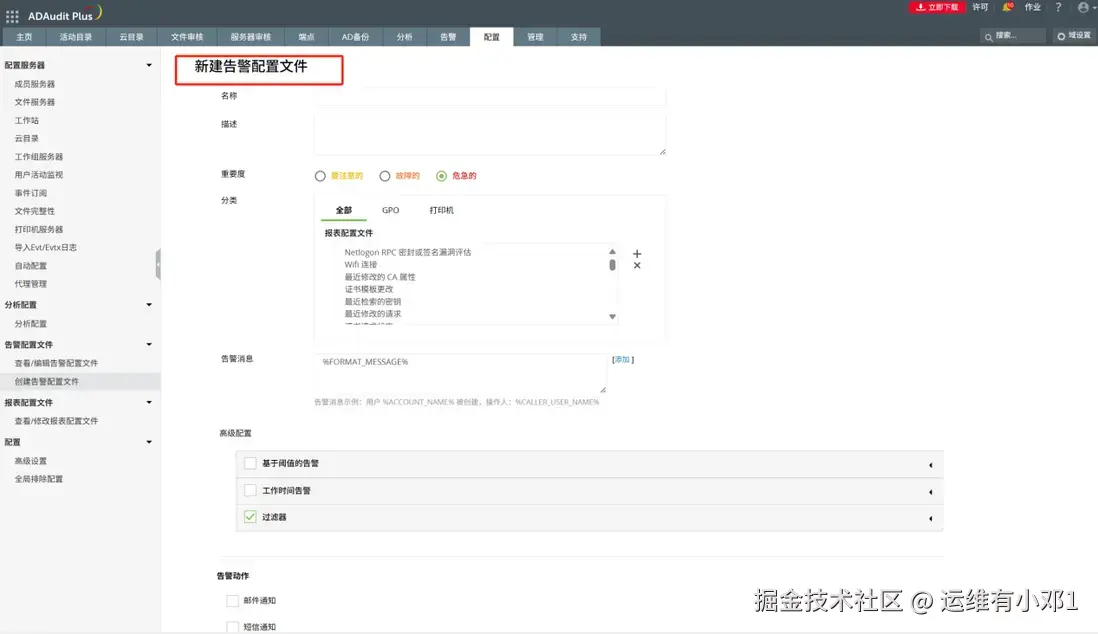Enable the 邮件通知 checkbox

[231, 600]
